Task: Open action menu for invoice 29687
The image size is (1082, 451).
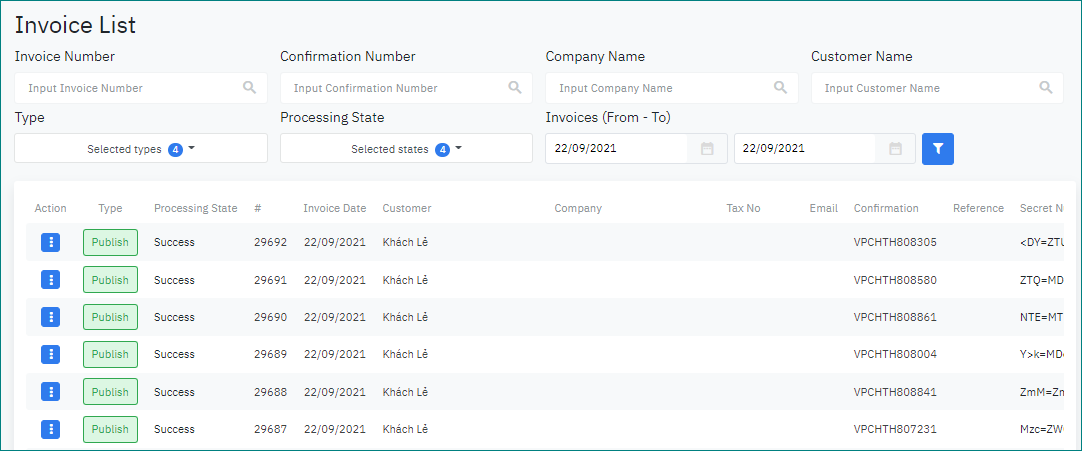Action: (51, 429)
